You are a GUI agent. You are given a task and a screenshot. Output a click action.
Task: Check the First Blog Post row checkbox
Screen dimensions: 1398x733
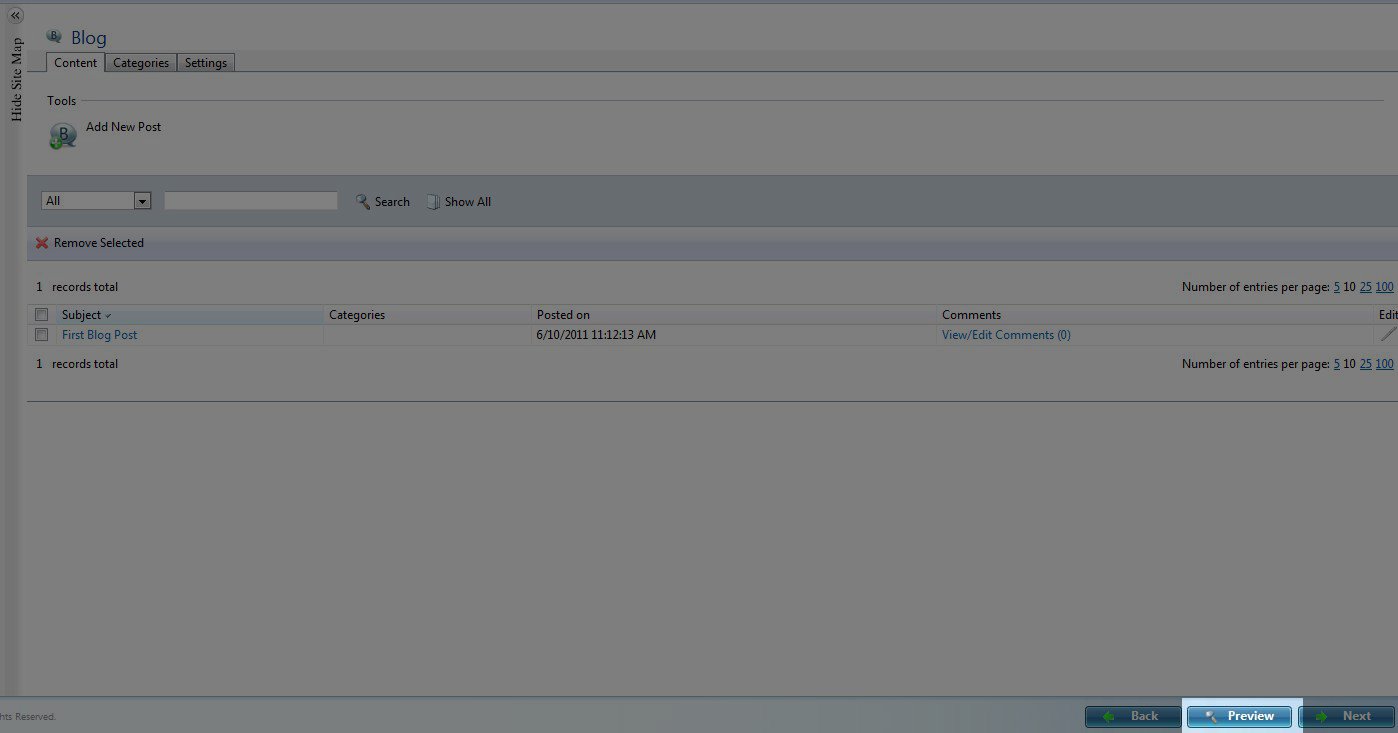click(x=42, y=335)
